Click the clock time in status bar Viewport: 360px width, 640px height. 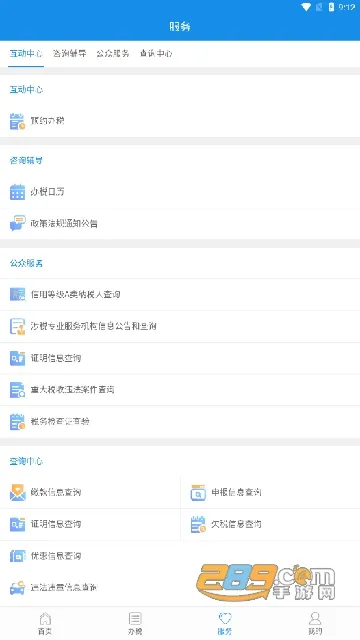tap(347, 7)
